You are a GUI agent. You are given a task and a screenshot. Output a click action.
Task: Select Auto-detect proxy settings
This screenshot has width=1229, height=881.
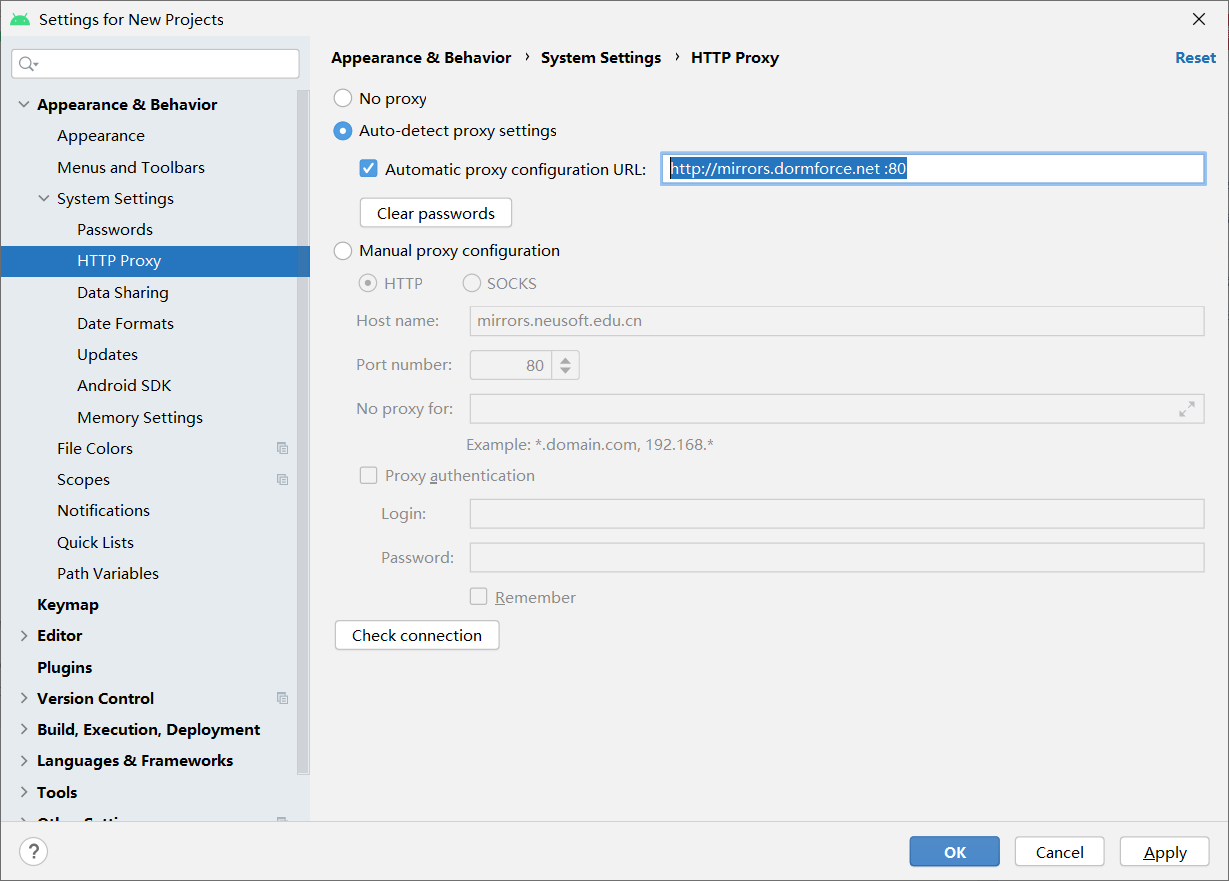(343, 131)
